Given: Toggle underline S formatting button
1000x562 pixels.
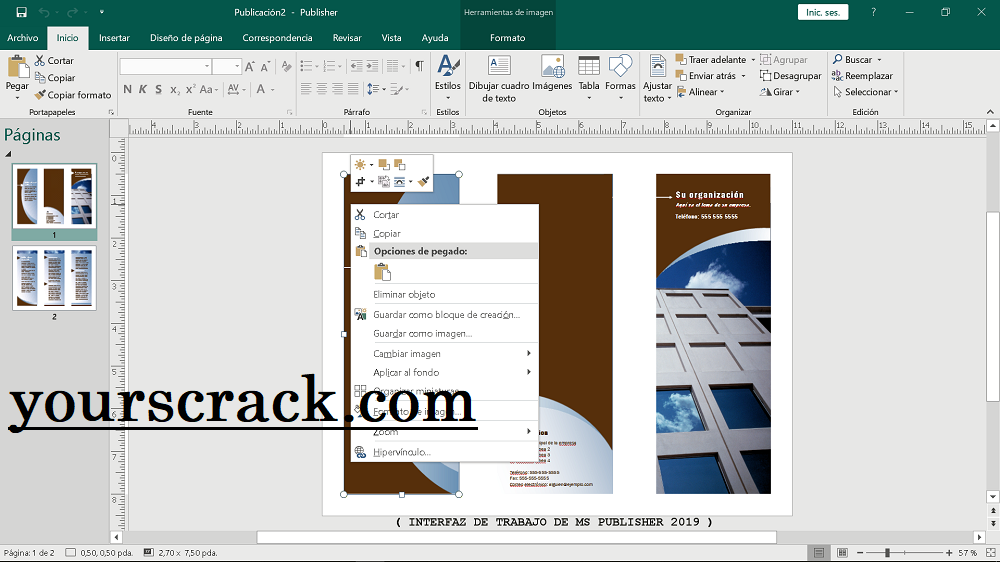Looking at the screenshot, I should [158, 89].
